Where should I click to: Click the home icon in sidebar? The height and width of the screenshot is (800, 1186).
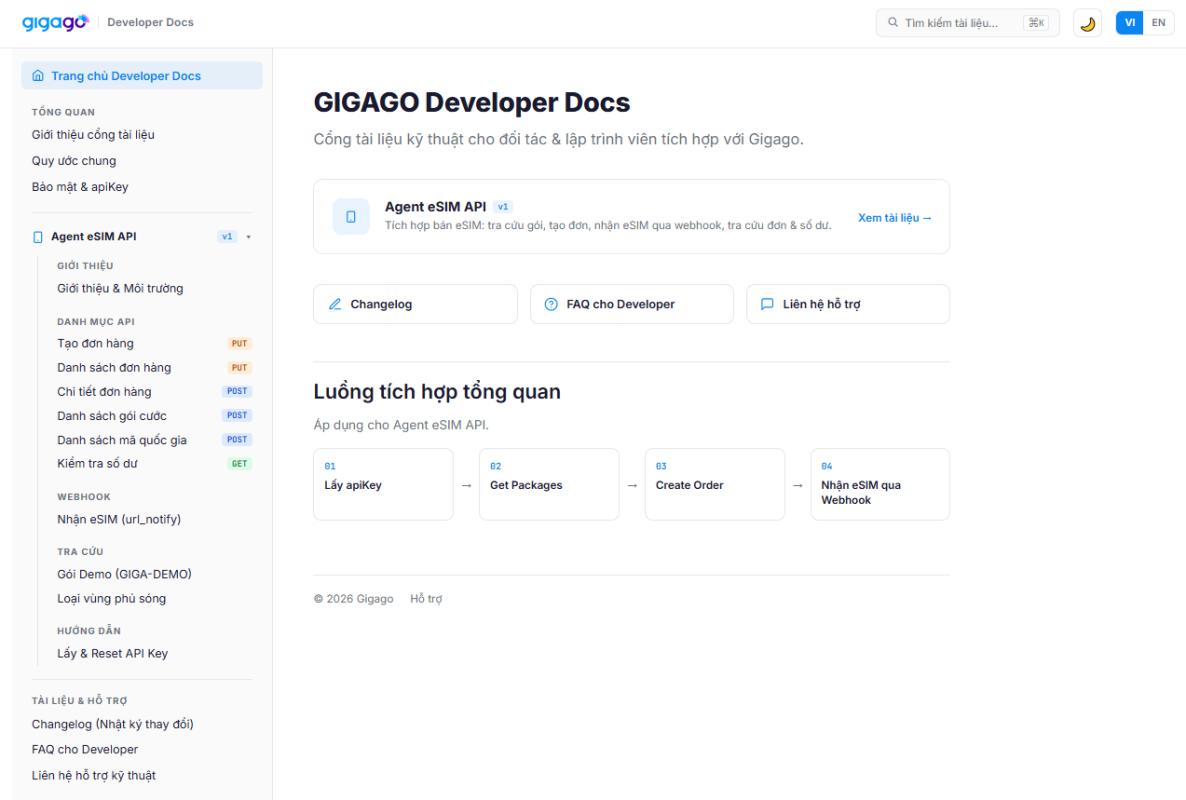(x=38, y=76)
